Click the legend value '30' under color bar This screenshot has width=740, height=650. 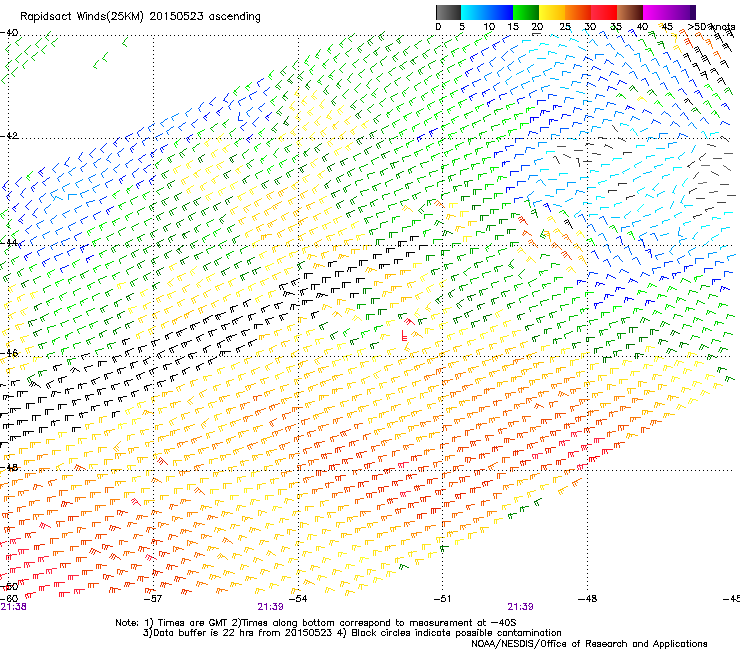pos(590,26)
